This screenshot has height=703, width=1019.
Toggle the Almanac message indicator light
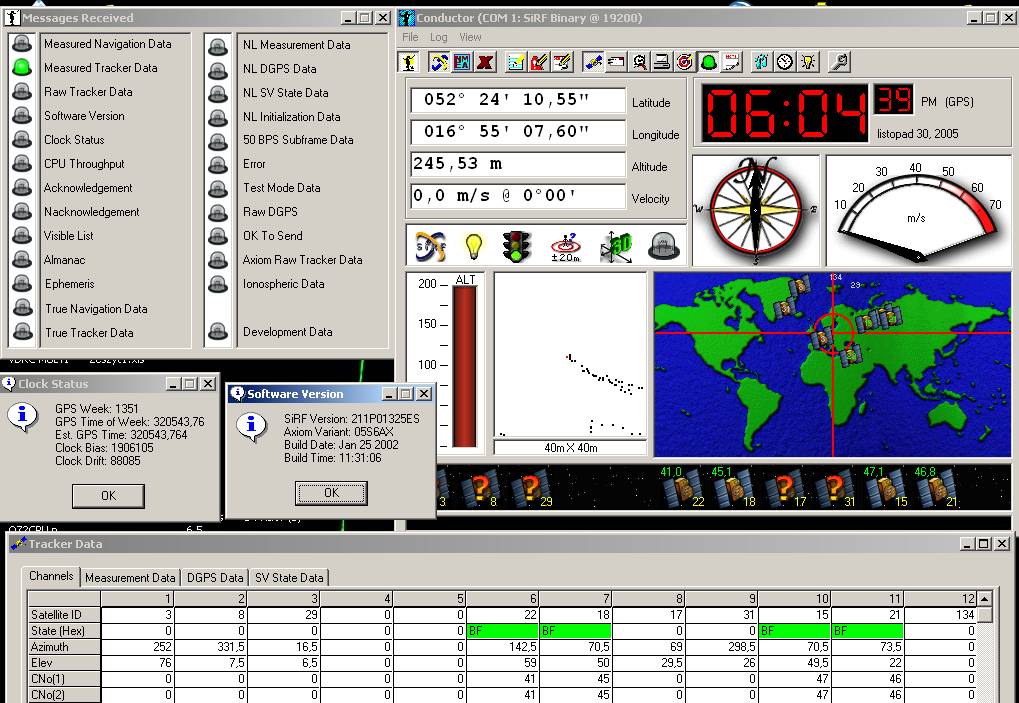[x=22, y=260]
